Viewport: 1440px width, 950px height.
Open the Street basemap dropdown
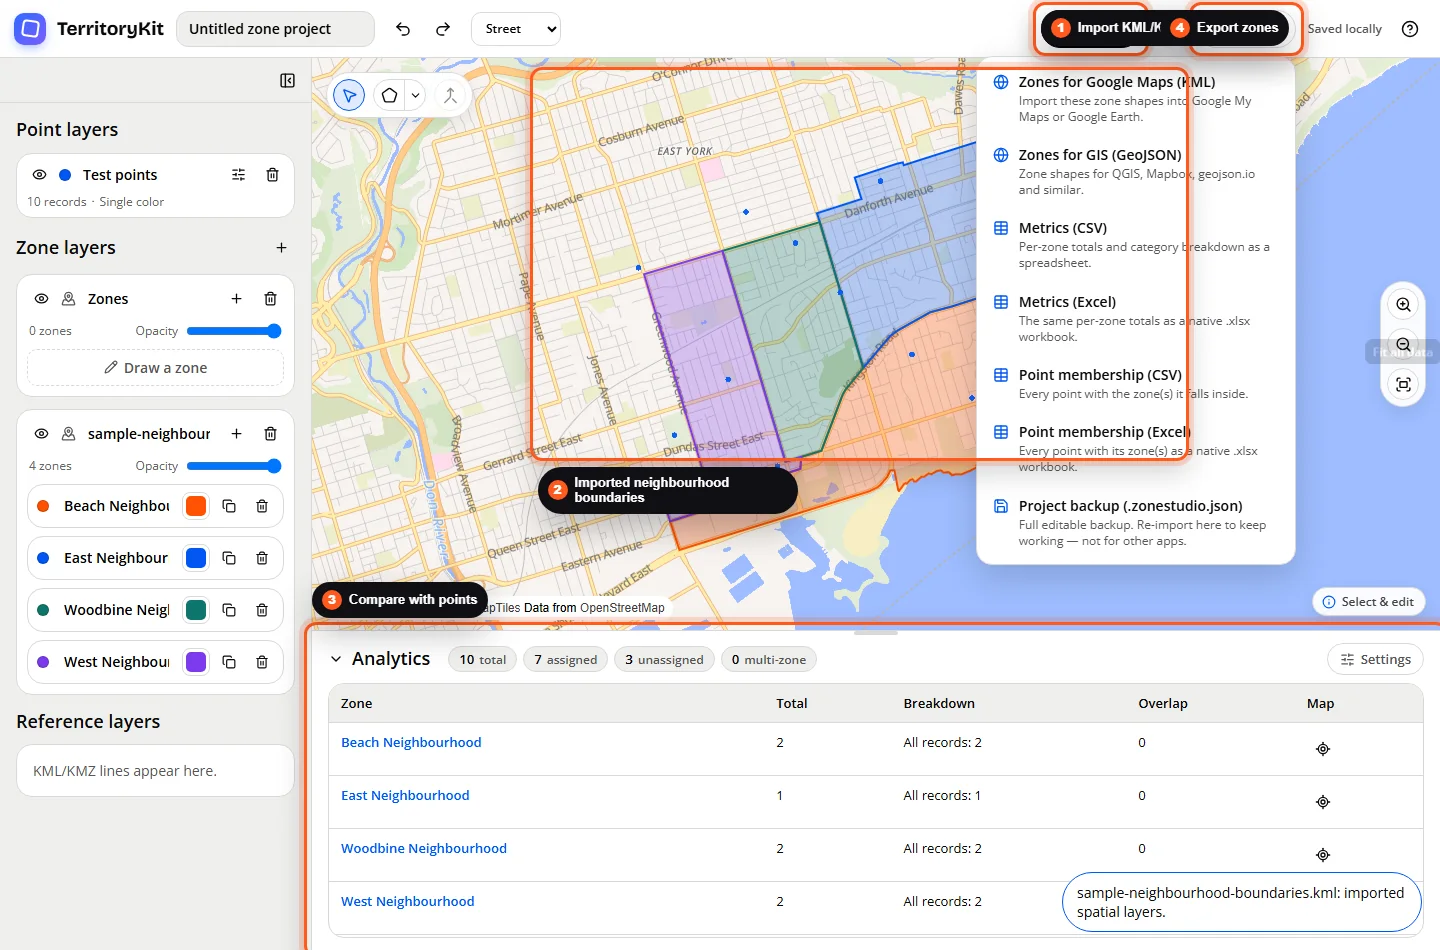pyautogui.click(x=516, y=29)
